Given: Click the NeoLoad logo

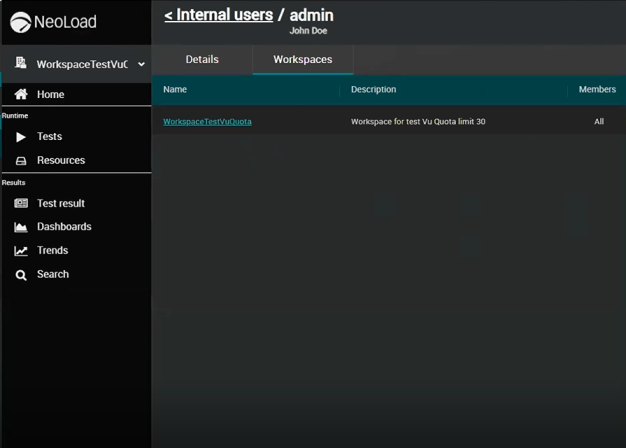Looking at the screenshot, I should 54,22.
